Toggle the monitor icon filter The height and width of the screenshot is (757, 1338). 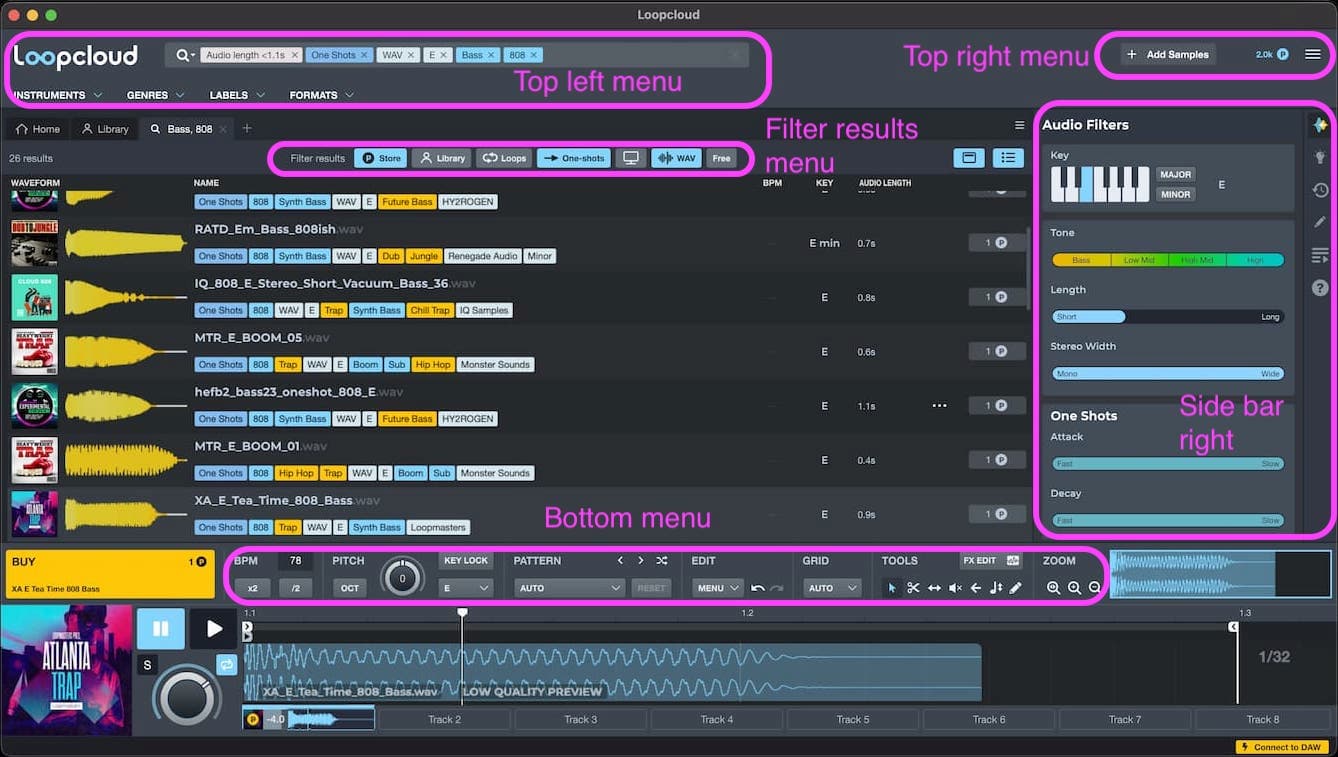tap(631, 158)
